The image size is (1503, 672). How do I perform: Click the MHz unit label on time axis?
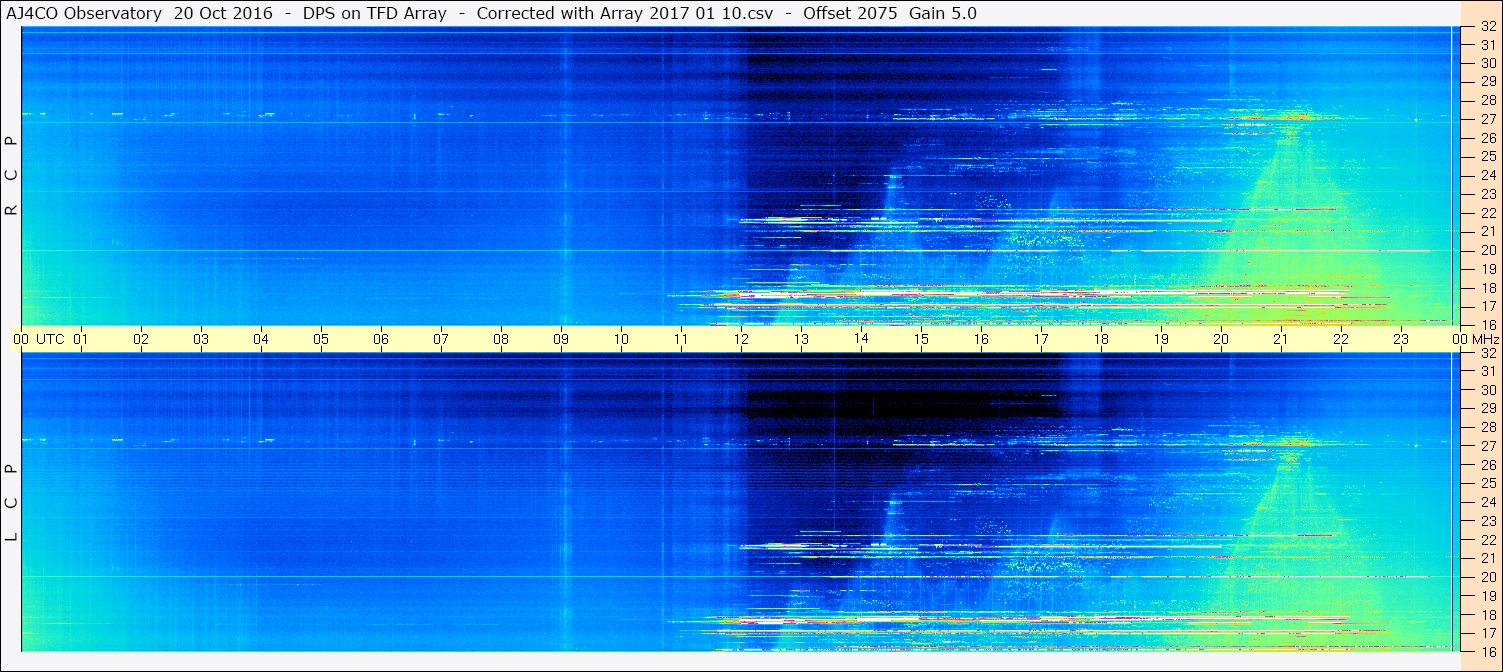pos(1486,339)
